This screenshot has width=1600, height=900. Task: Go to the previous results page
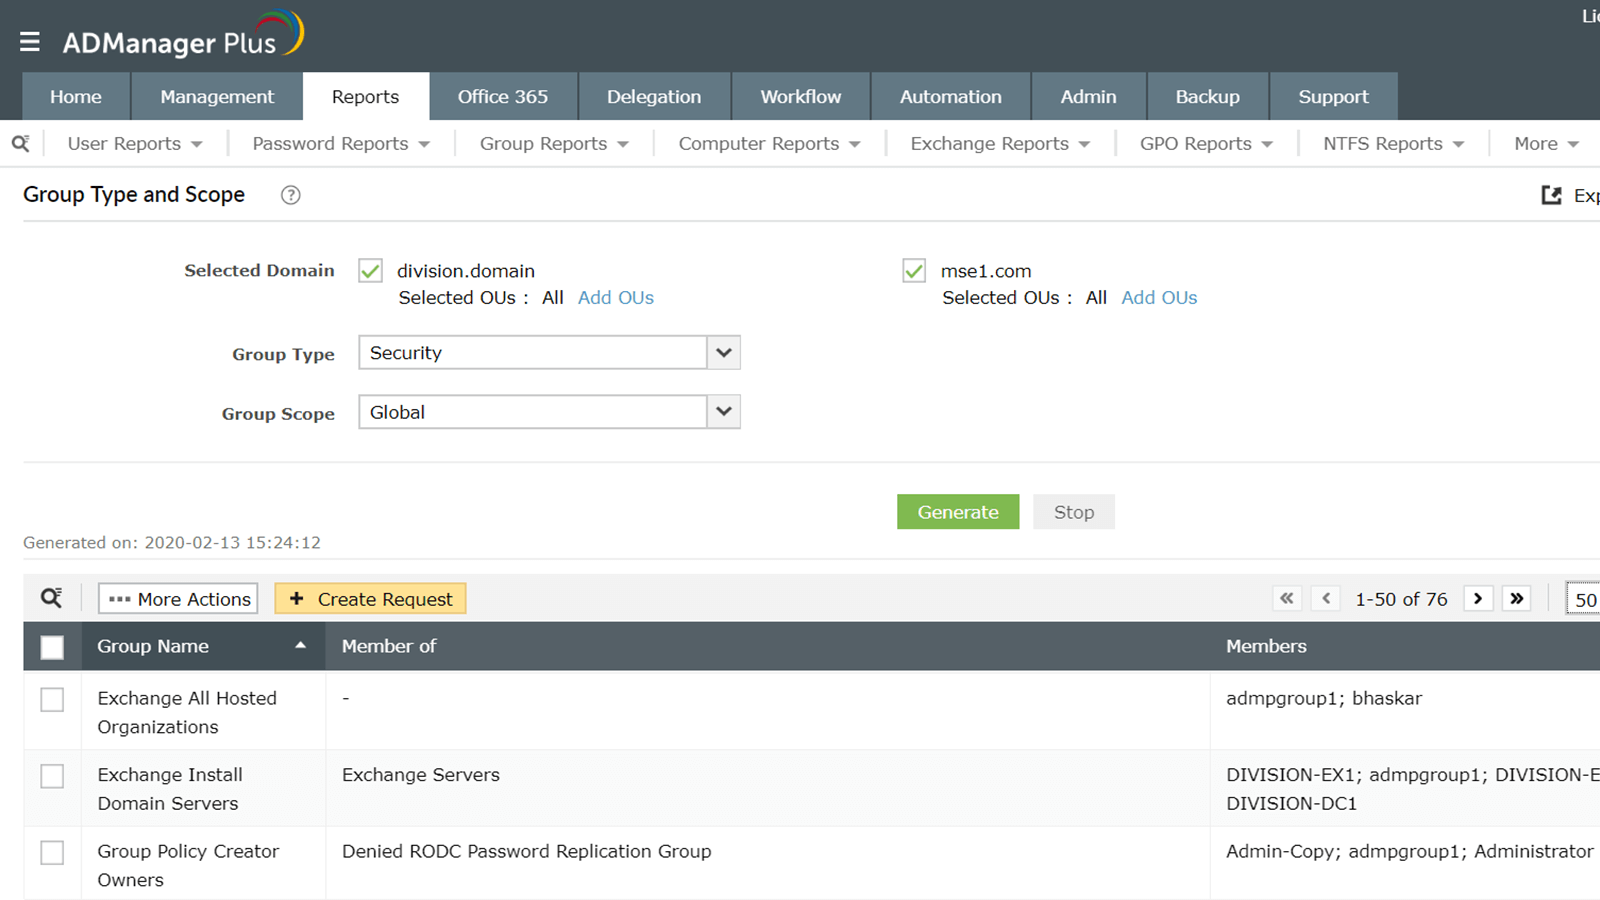point(1326,598)
